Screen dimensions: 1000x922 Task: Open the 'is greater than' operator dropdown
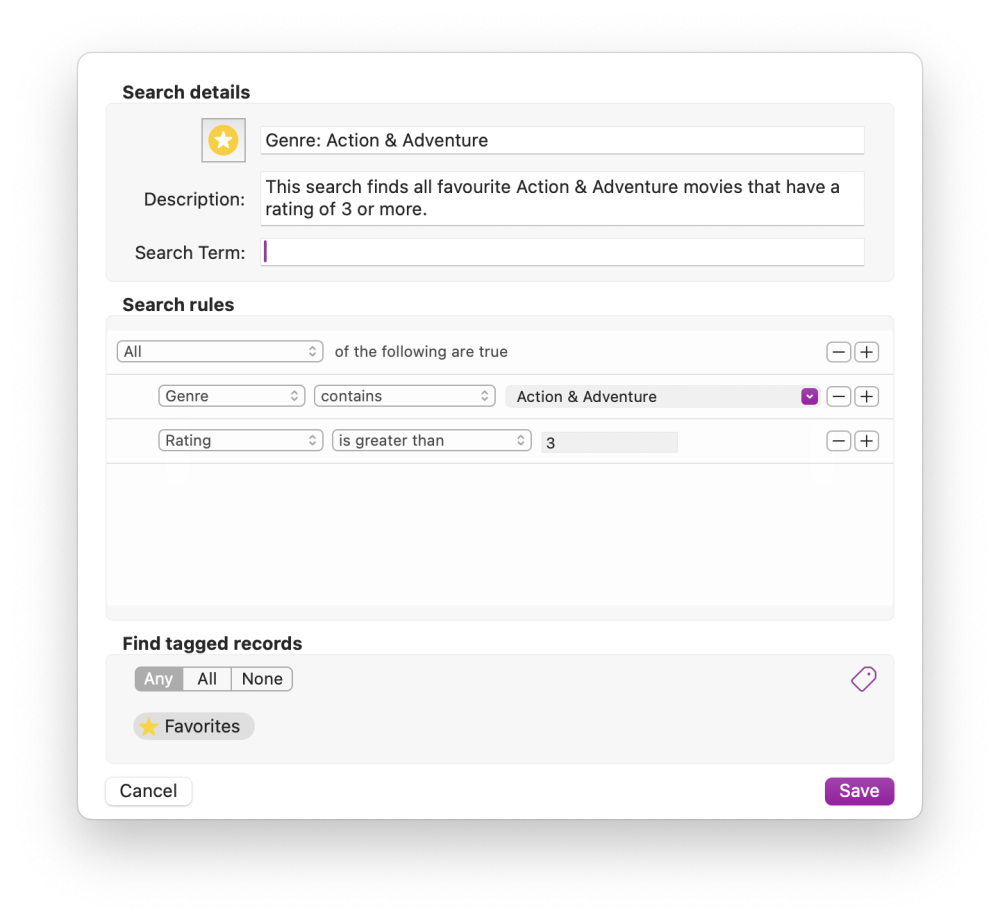click(432, 440)
